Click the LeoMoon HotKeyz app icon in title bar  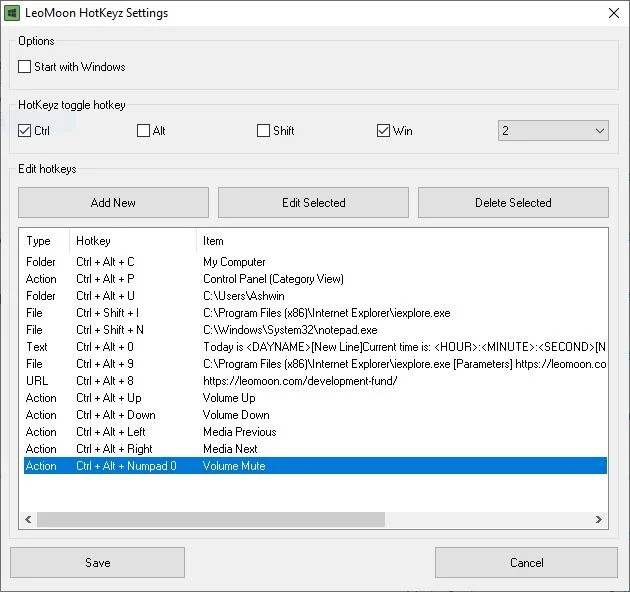pyautogui.click(x=13, y=13)
